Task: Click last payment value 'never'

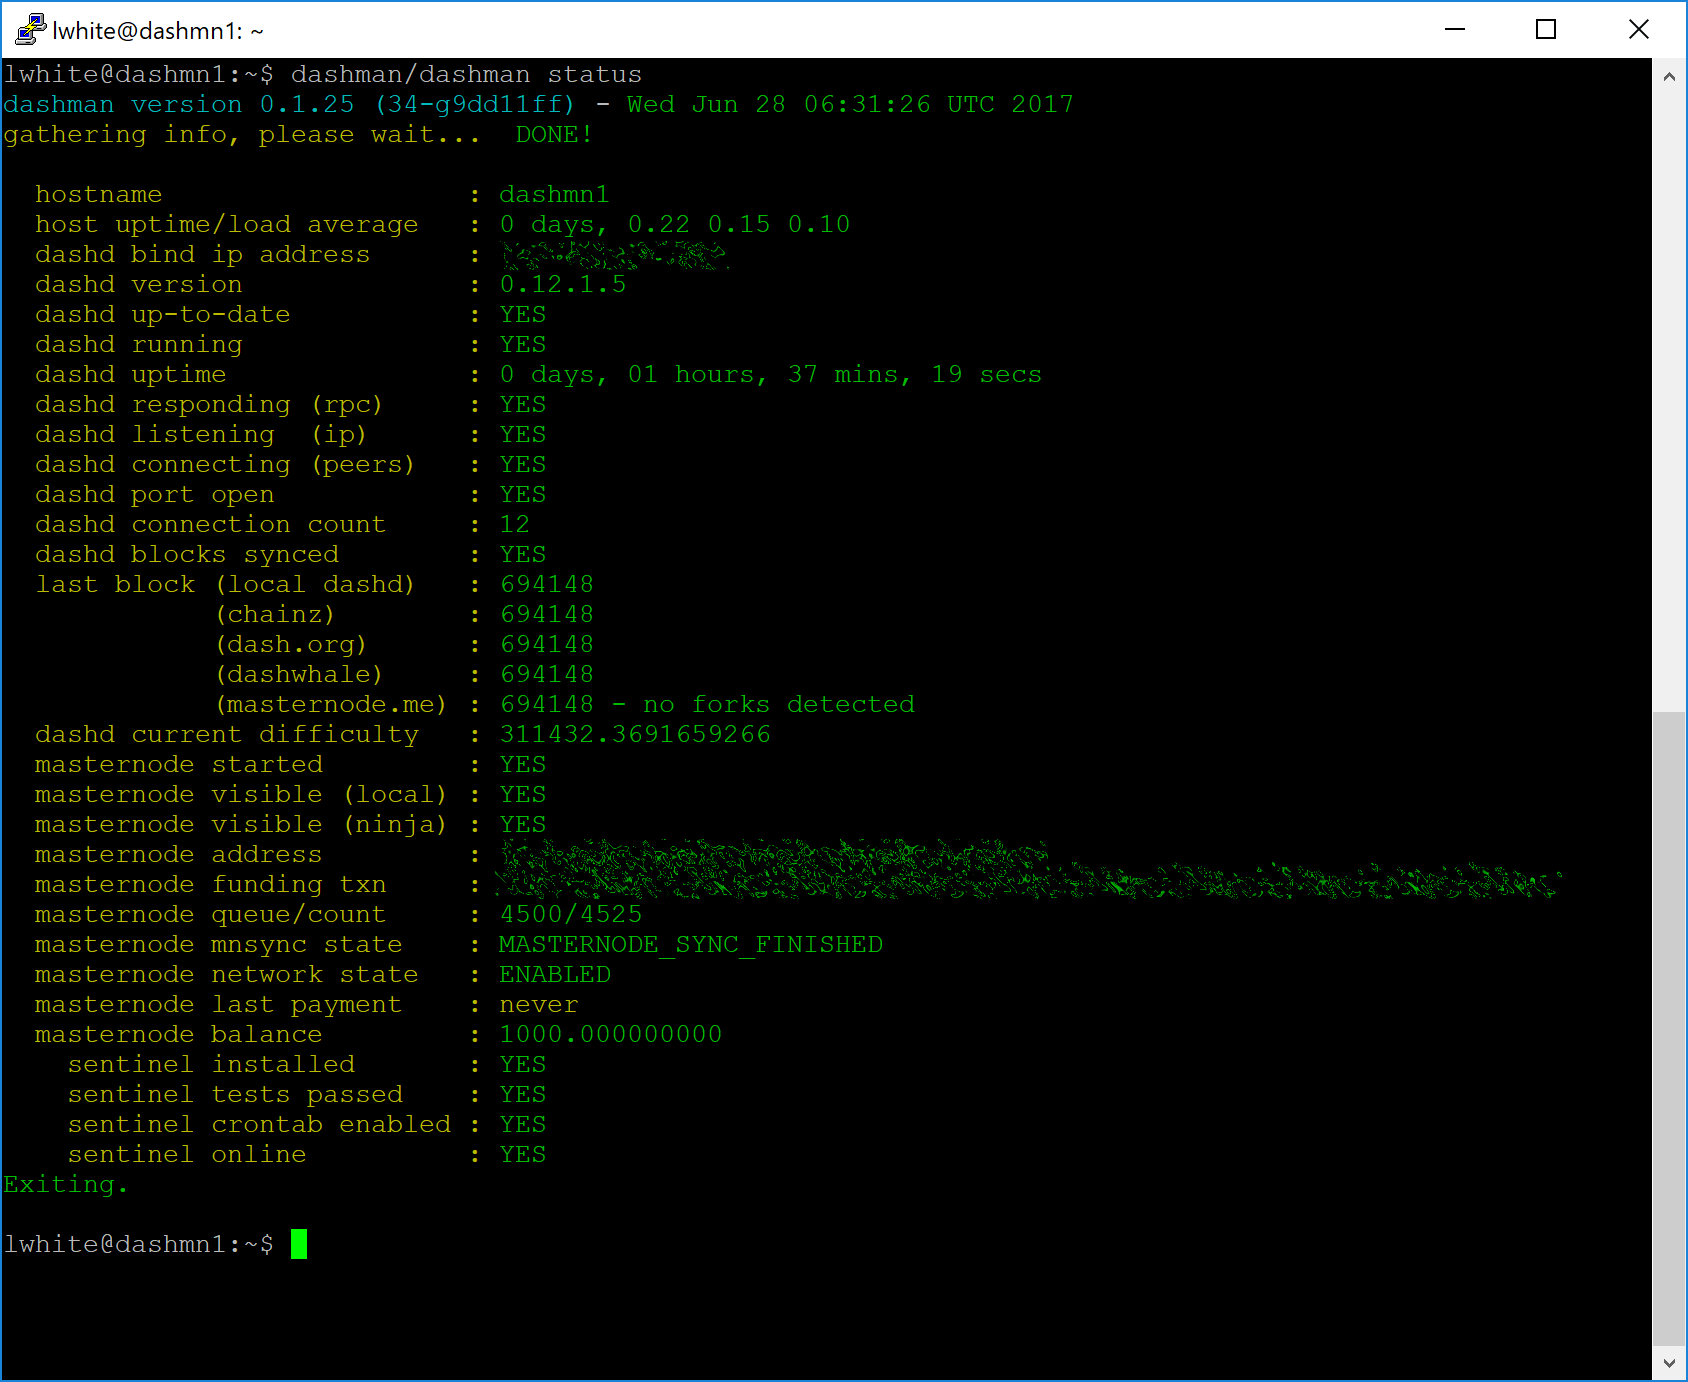Action: [x=538, y=1005]
